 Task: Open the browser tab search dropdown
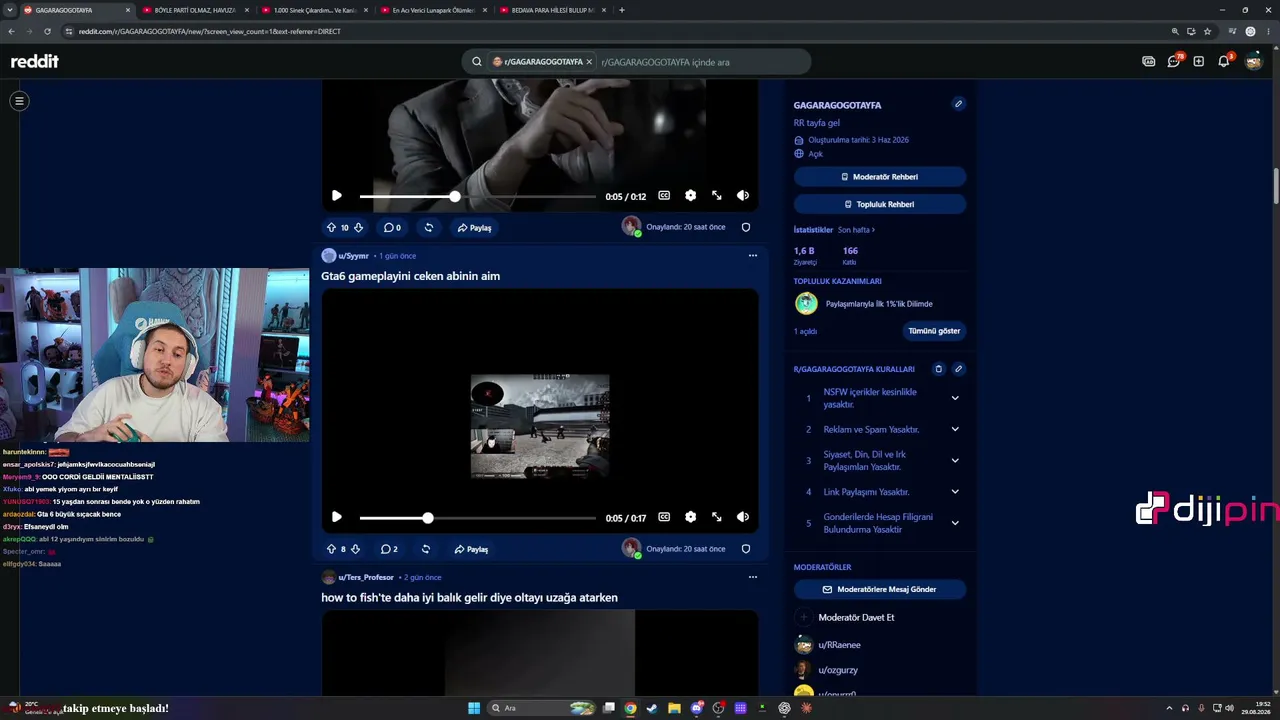(x=10, y=10)
